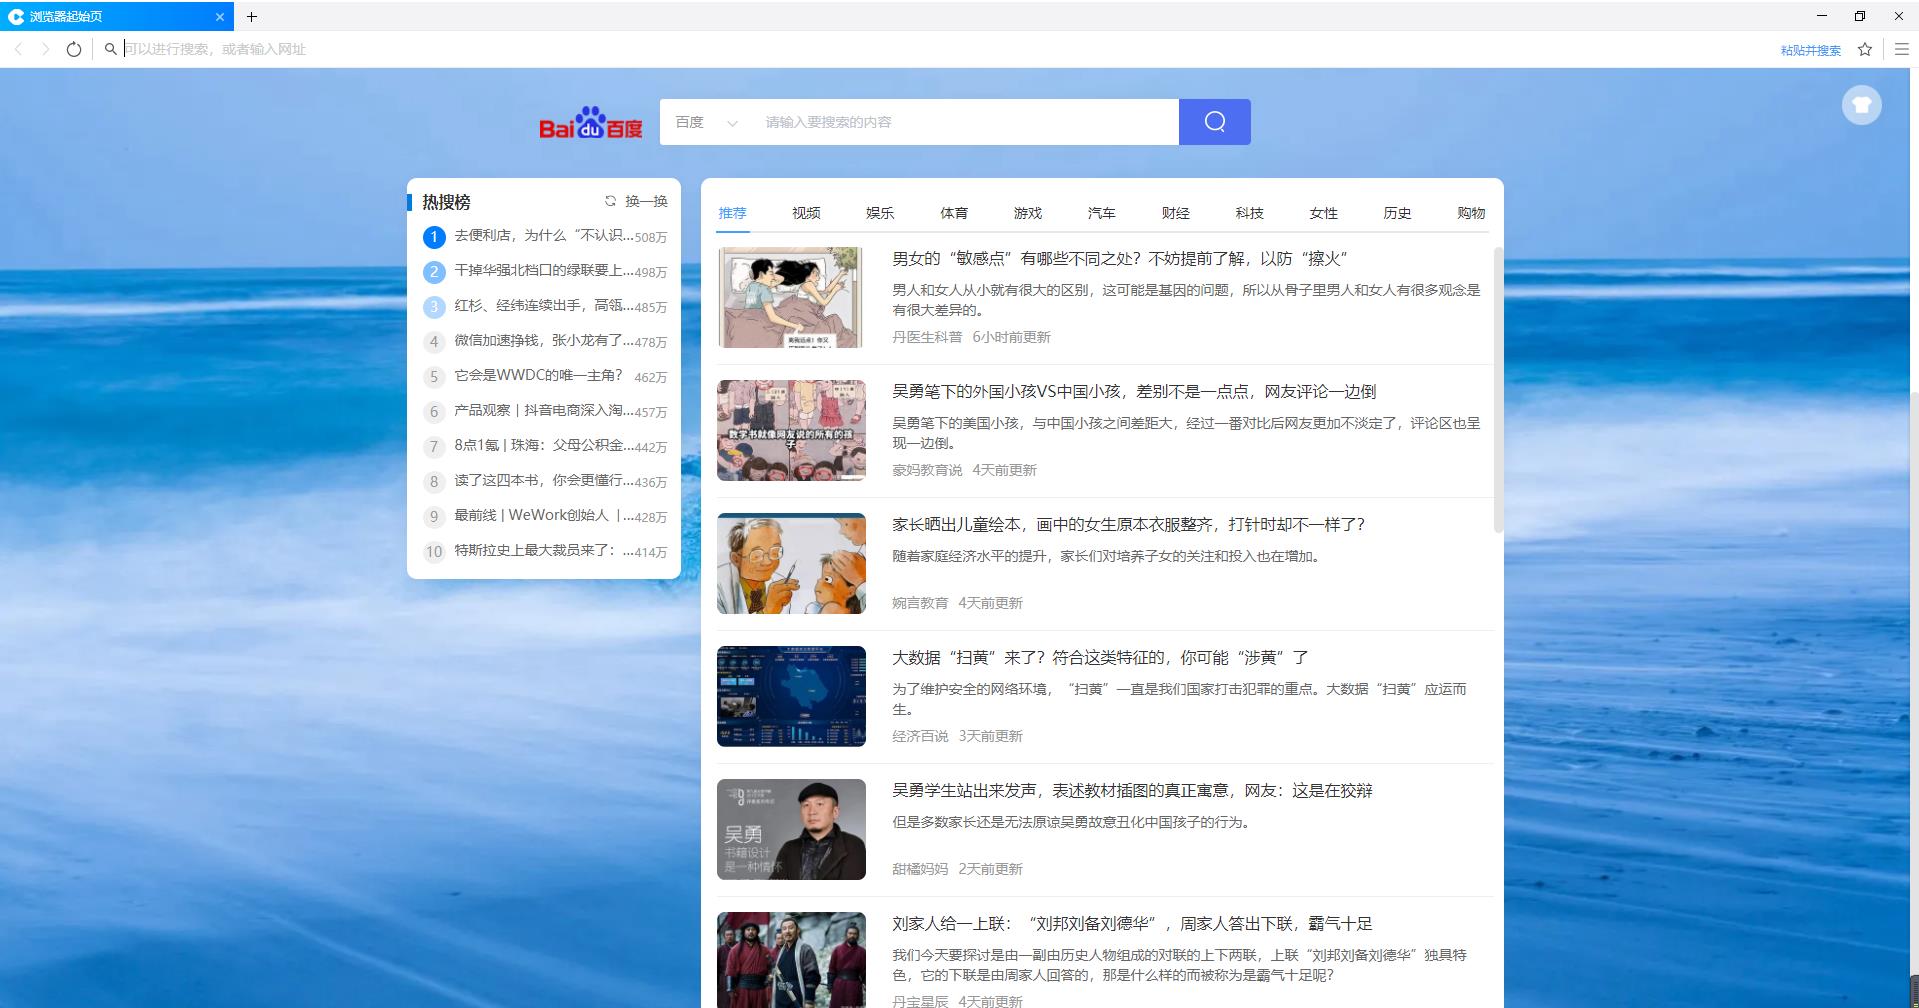Open the skin/theme icon at top right
This screenshot has height=1008, width=1919.
1860,104
